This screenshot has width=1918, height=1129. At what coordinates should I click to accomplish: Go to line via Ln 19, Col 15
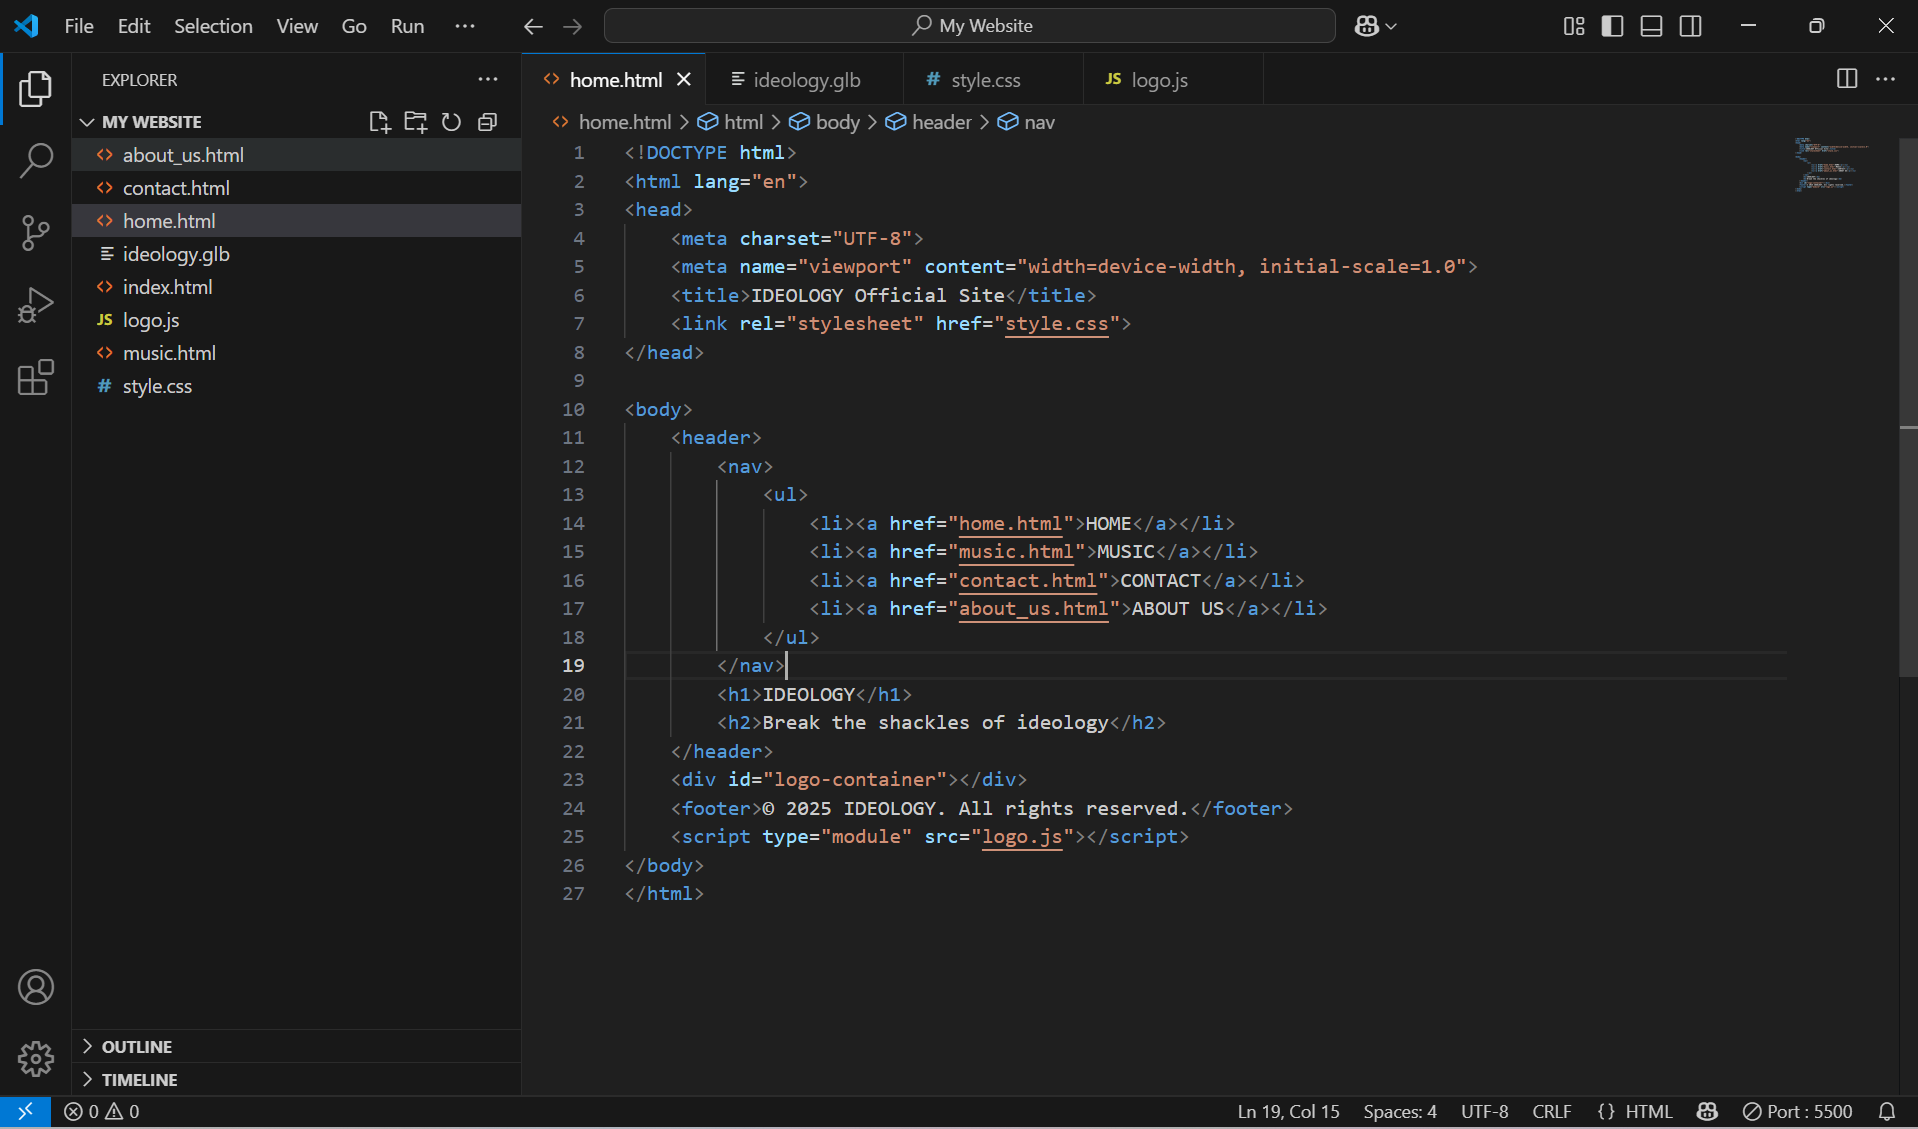[x=1288, y=1111]
